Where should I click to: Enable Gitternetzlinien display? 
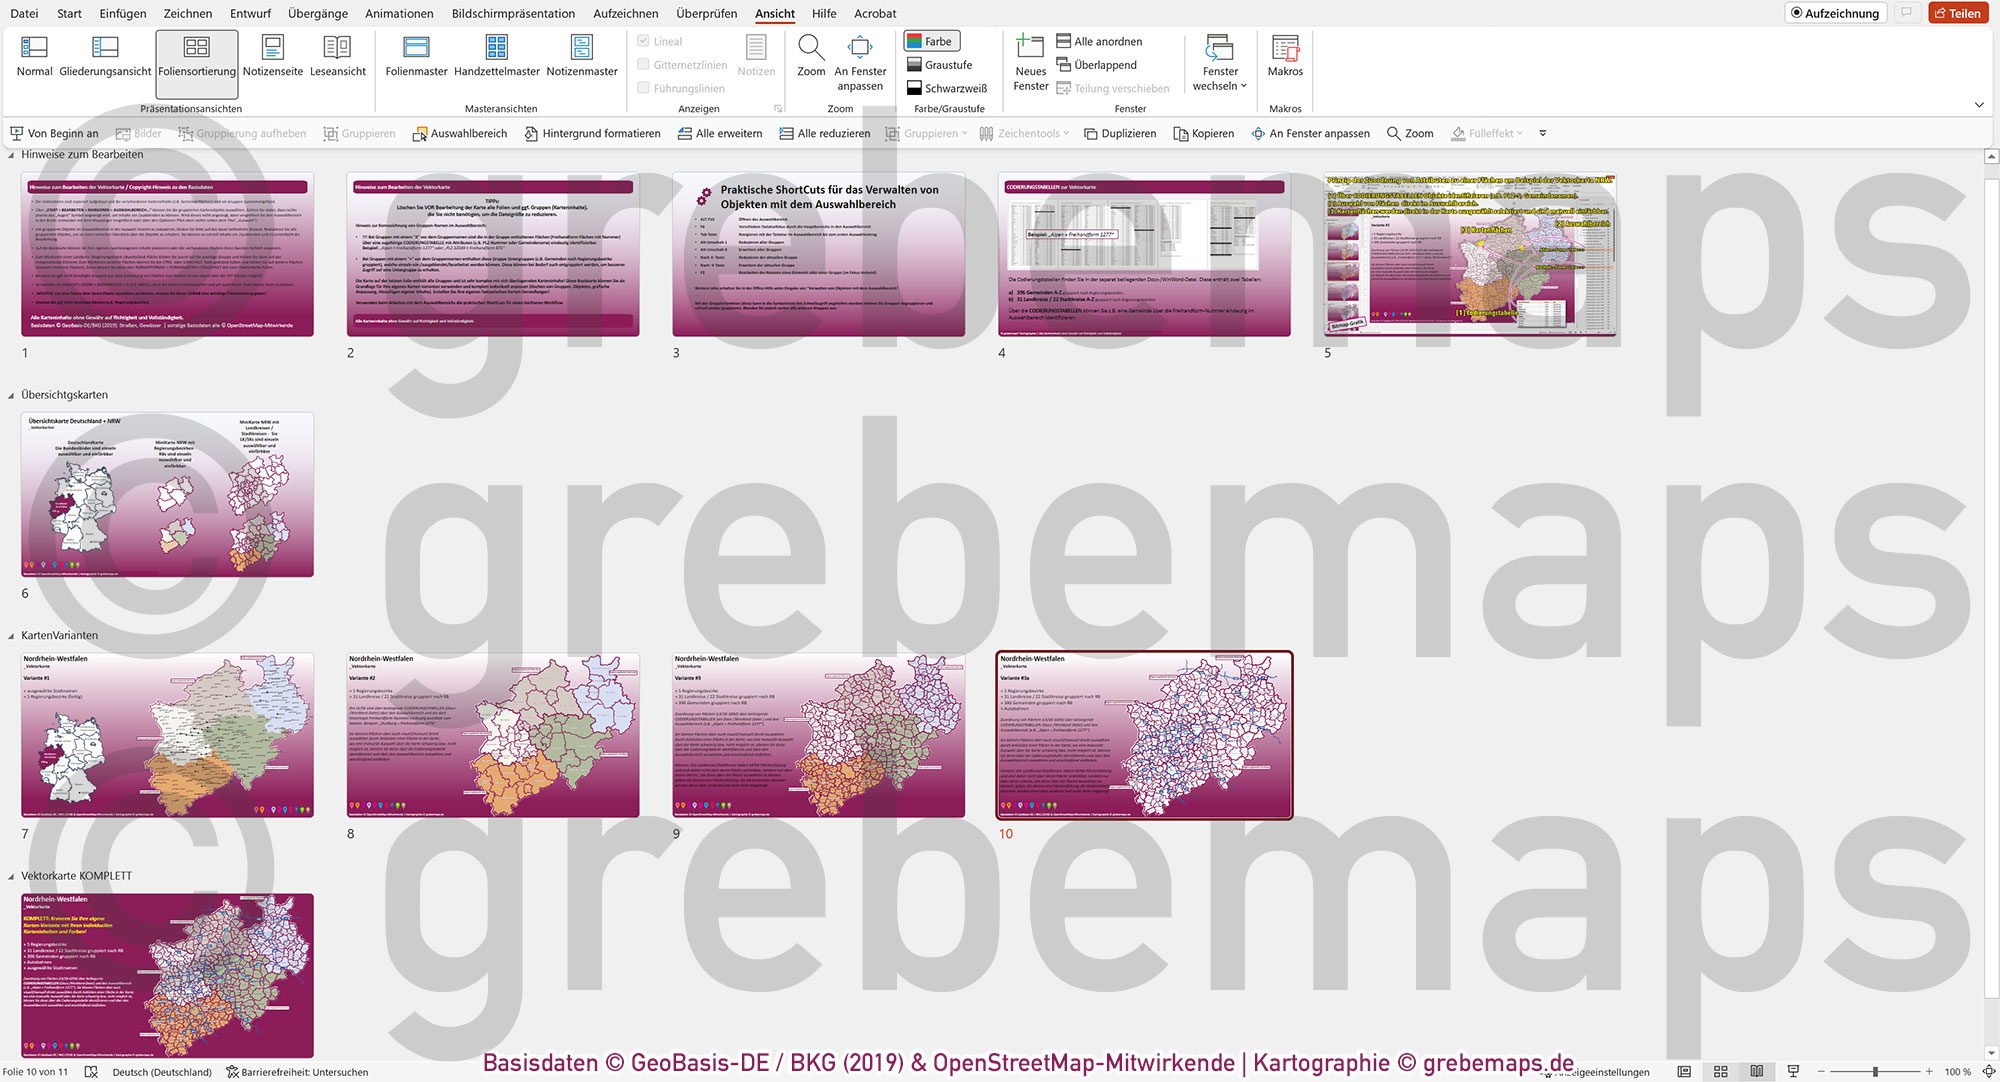point(643,63)
